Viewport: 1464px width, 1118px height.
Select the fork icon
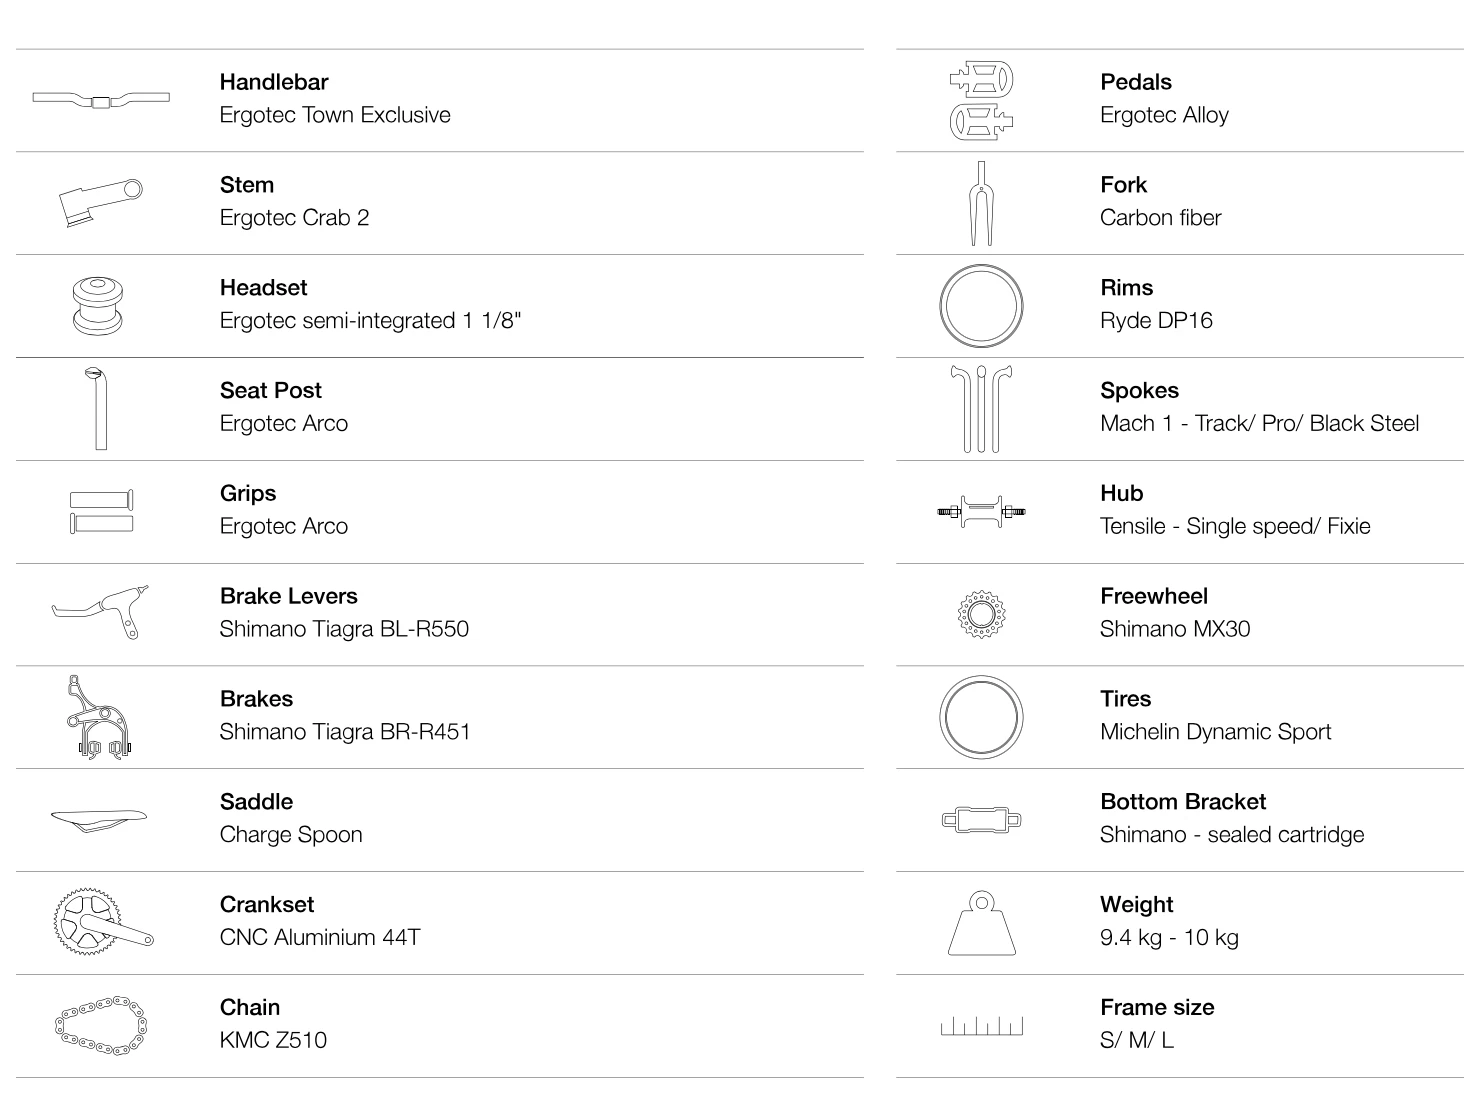click(x=981, y=203)
